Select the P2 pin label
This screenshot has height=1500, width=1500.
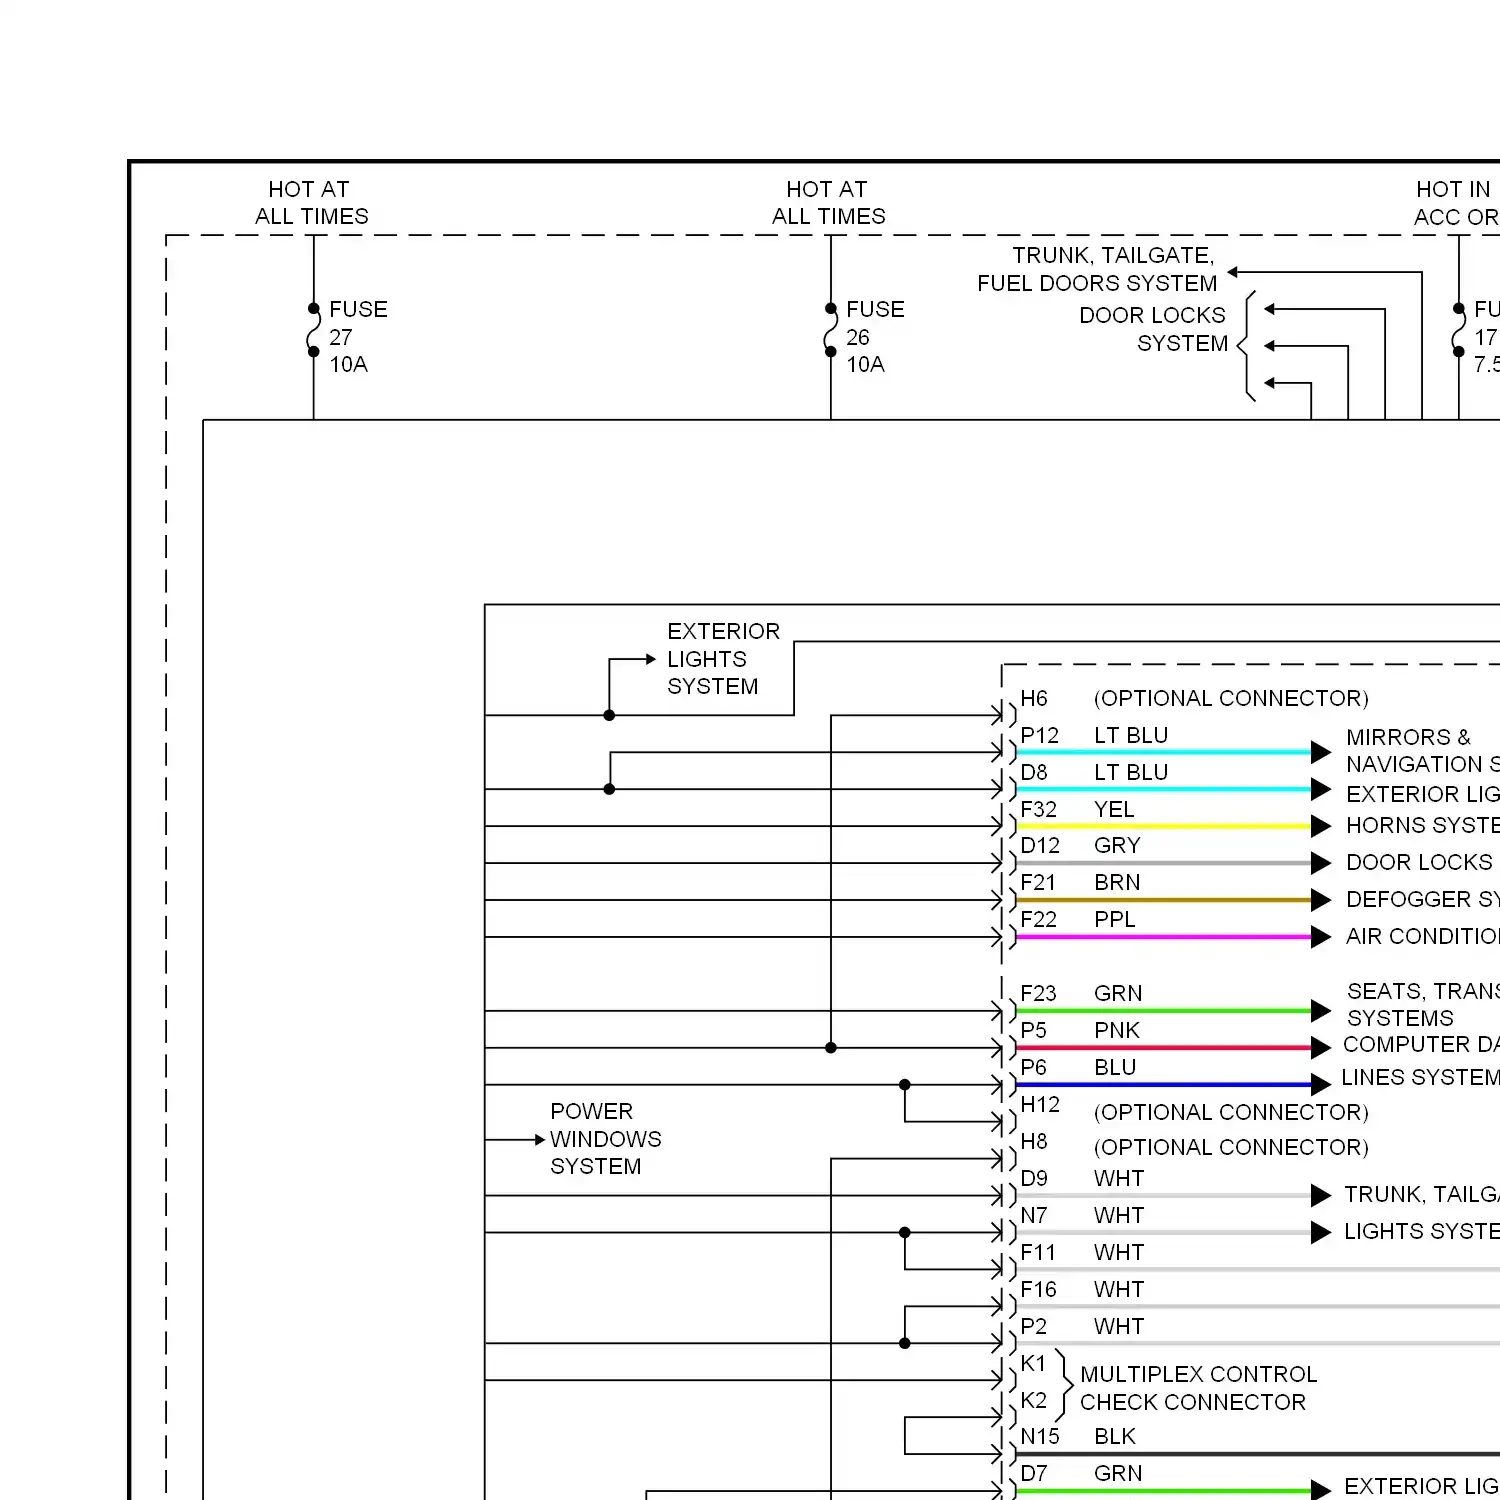(1034, 1326)
